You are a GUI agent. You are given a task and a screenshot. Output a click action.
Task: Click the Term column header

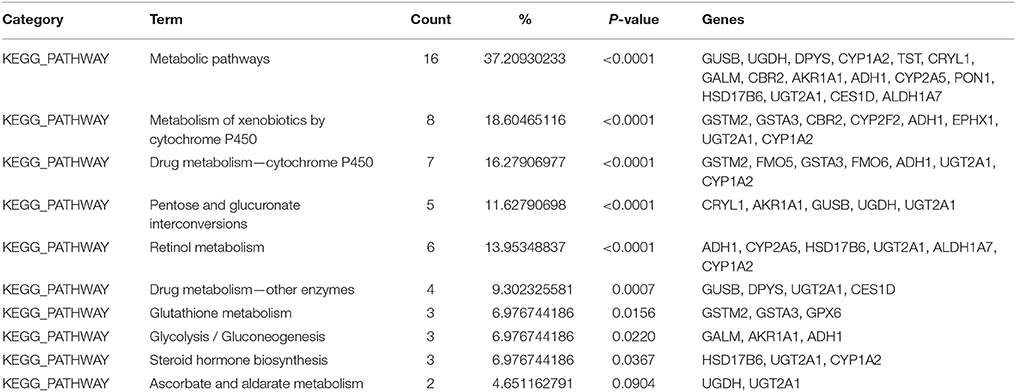point(167,19)
